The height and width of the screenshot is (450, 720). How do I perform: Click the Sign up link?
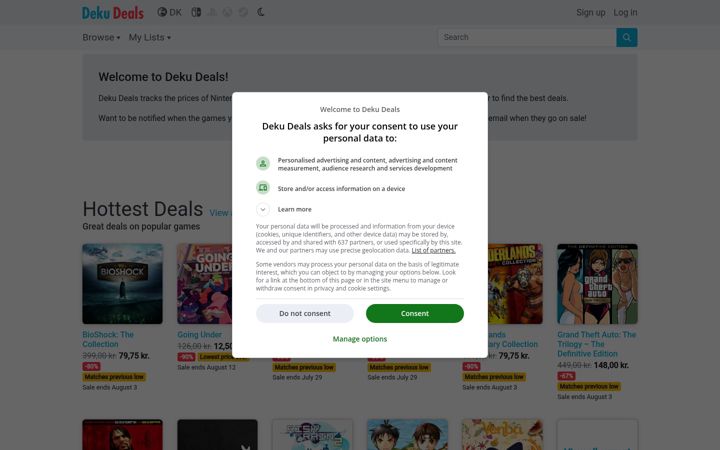pyautogui.click(x=591, y=12)
